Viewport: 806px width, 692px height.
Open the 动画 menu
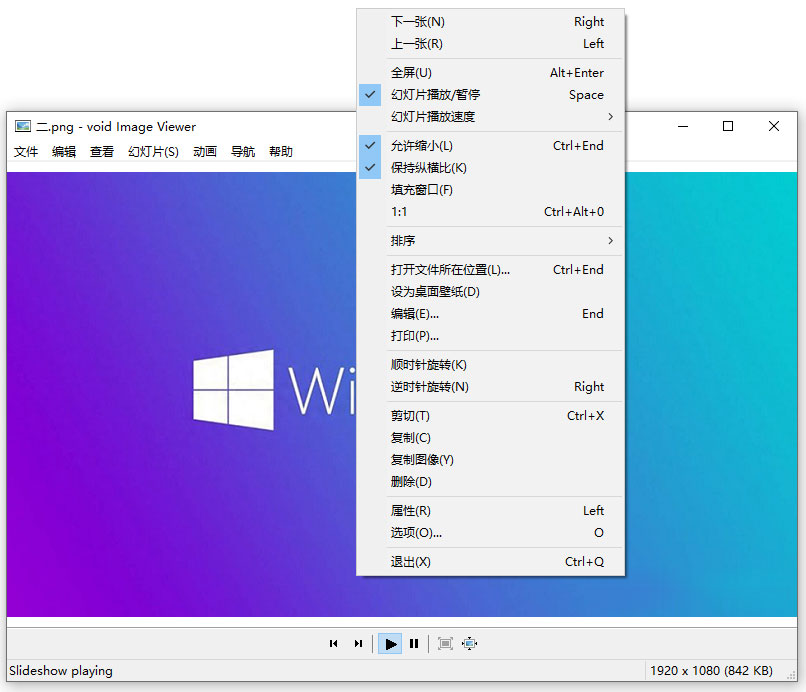click(x=204, y=151)
